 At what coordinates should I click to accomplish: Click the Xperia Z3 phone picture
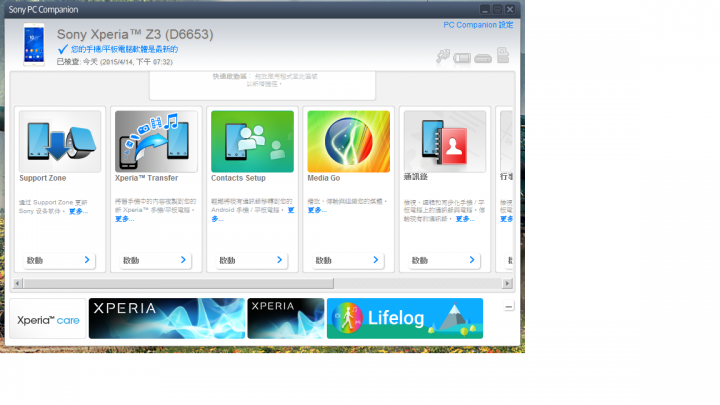[x=34, y=45]
